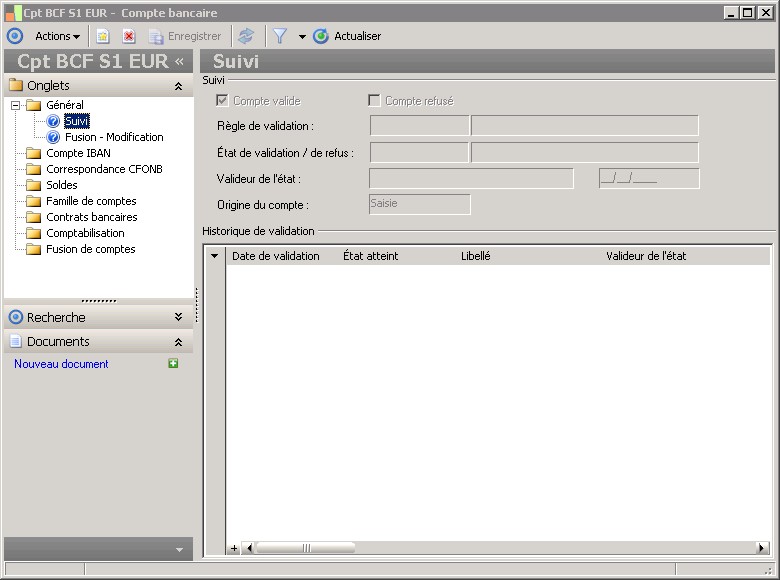Click the green Actualiser refresh icon

tap(320, 36)
